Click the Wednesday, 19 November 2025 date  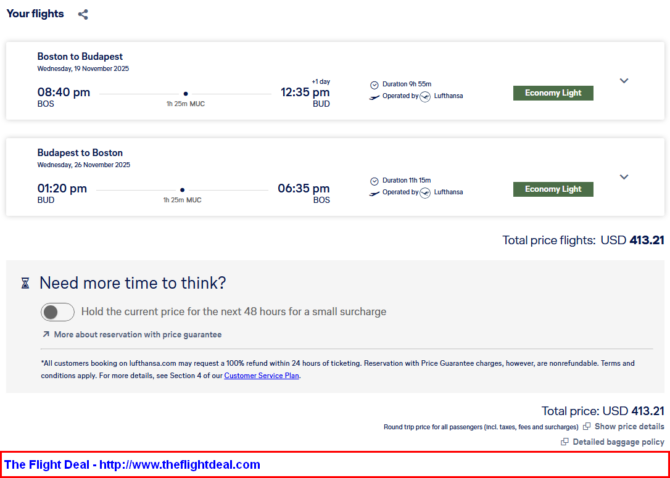click(83, 68)
